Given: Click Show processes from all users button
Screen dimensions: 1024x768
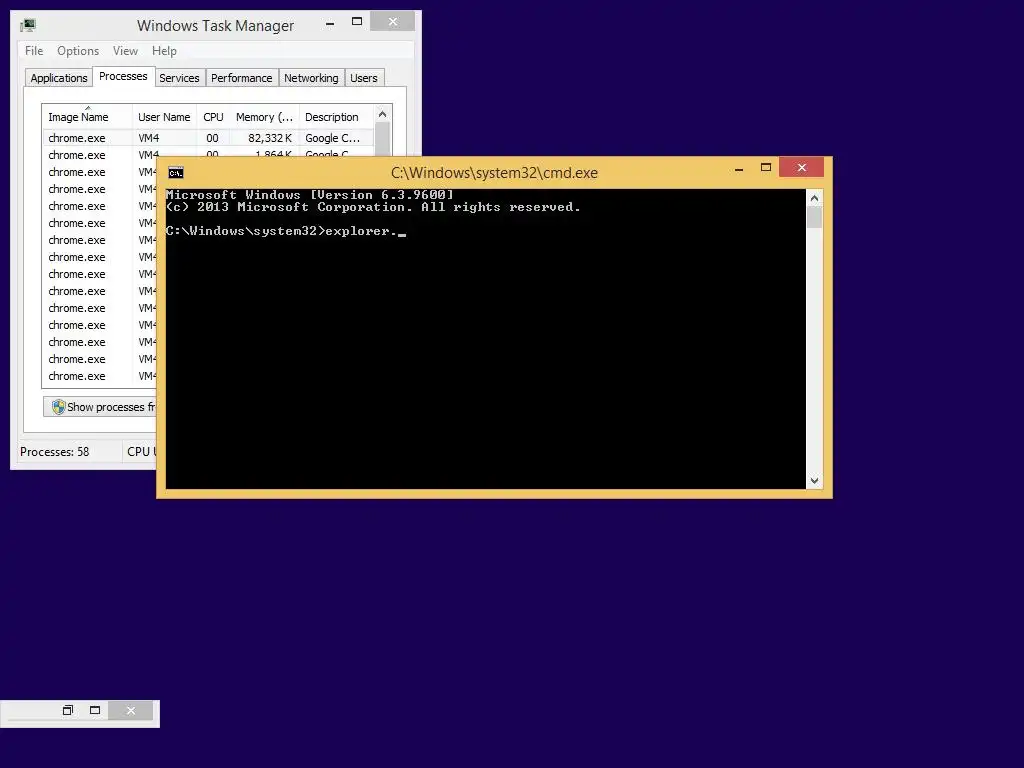Looking at the screenshot, I should 100,407.
